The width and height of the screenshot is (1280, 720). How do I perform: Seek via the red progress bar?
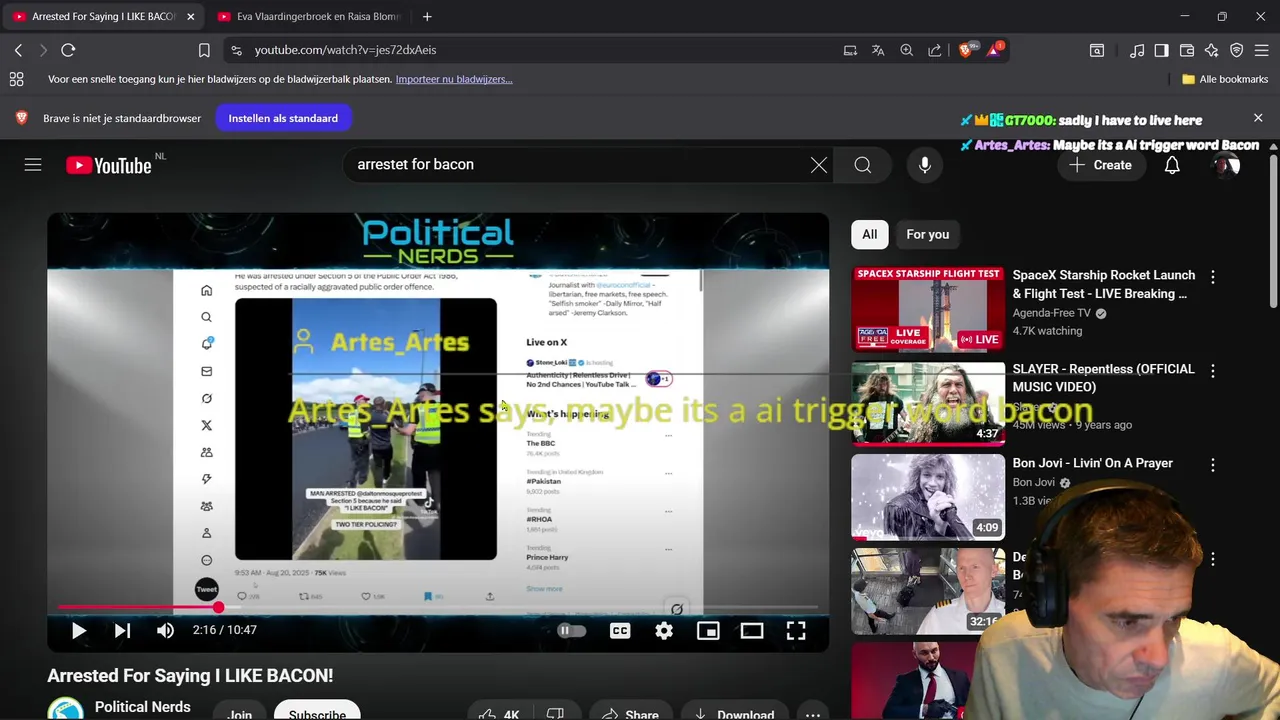pos(438,607)
